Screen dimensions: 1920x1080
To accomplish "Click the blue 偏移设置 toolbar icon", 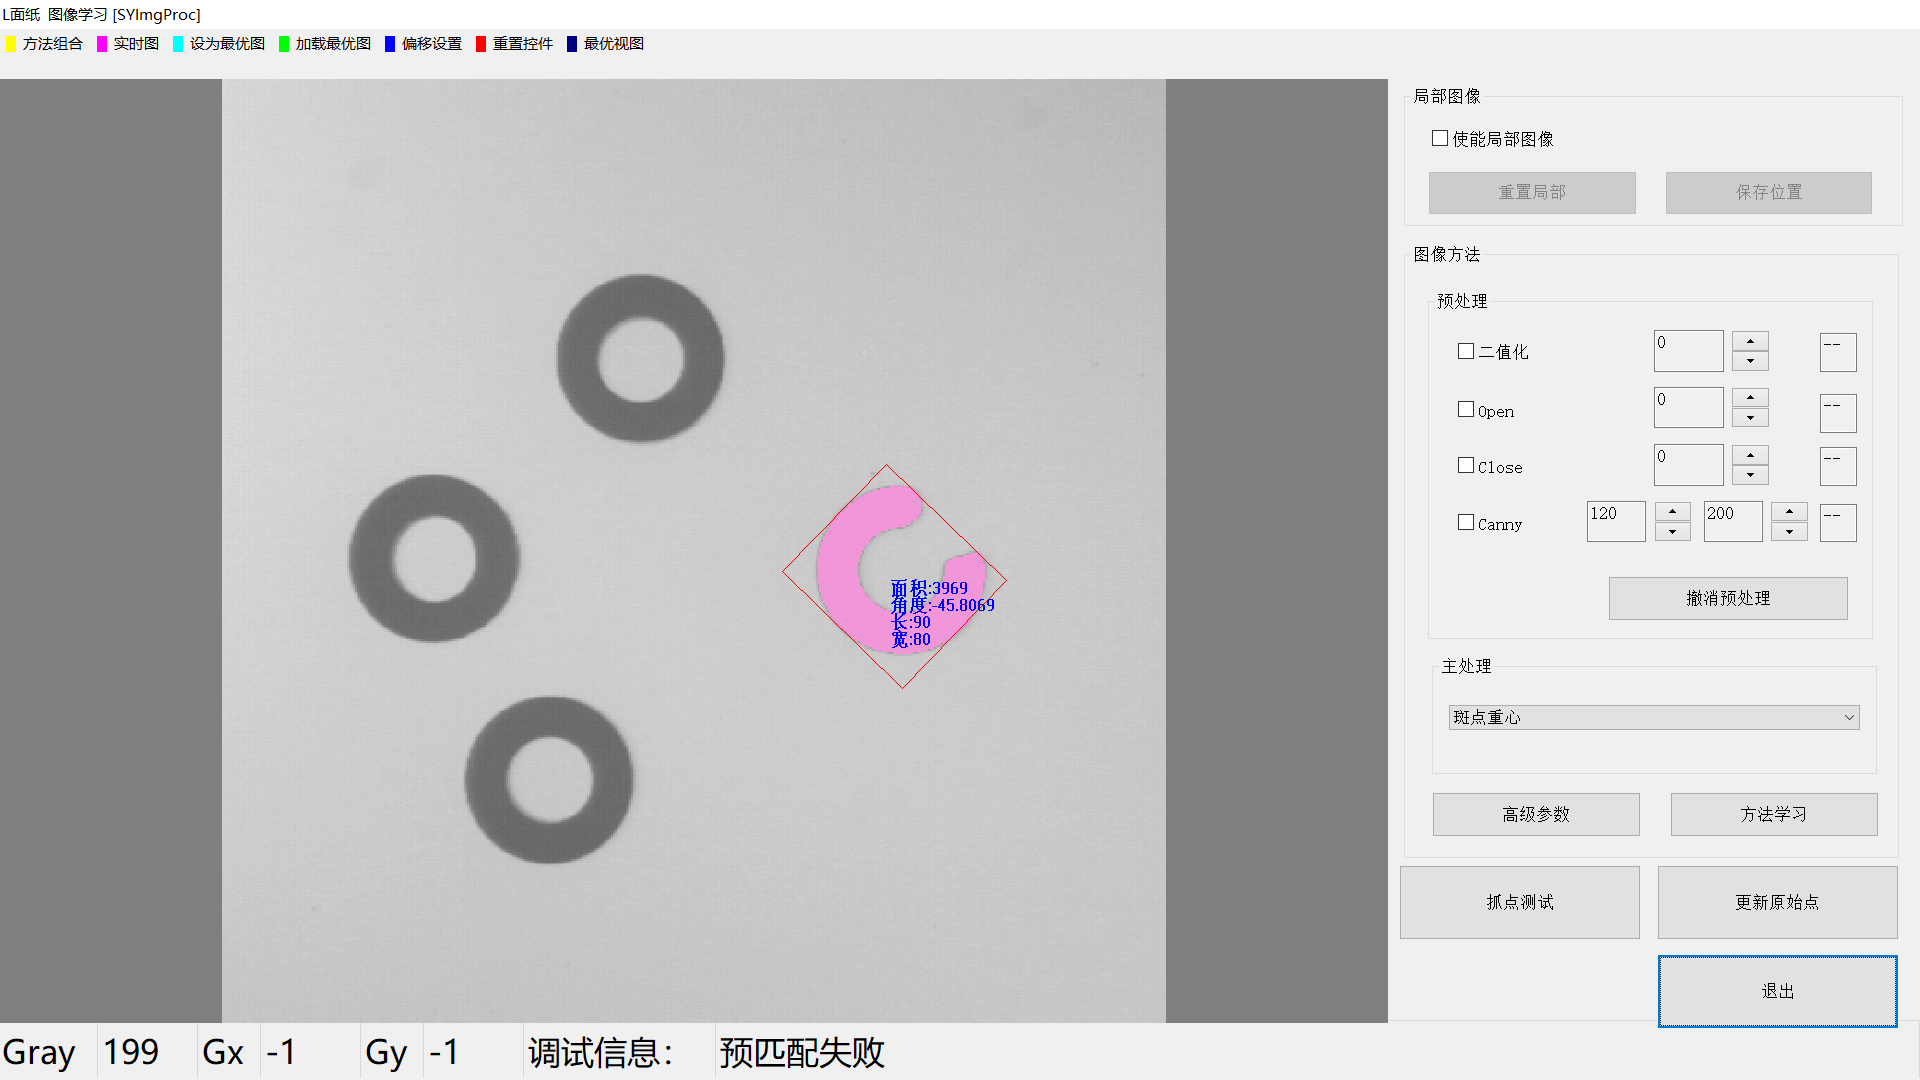I will pos(390,44).
